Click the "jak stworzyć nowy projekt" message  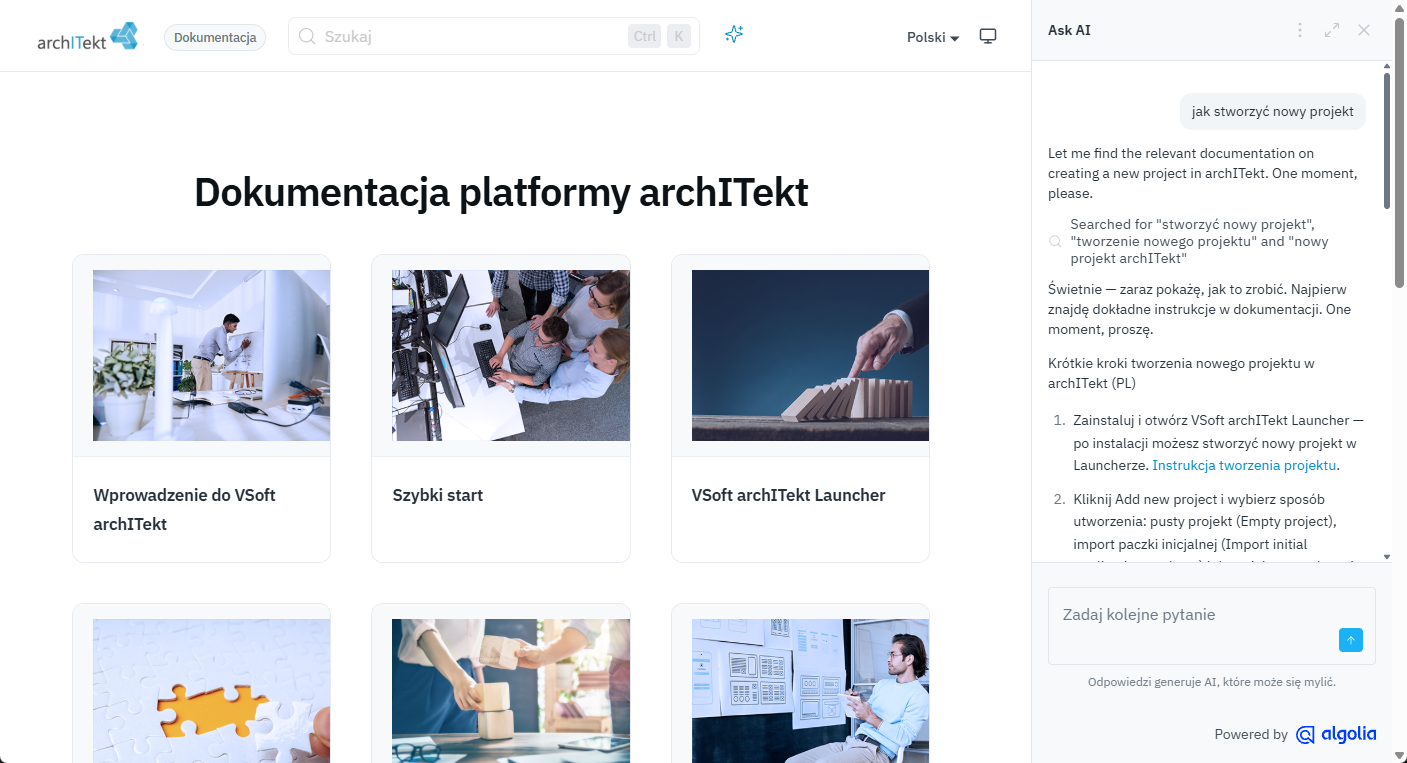pyautogui.click(x=1272, y=111)
